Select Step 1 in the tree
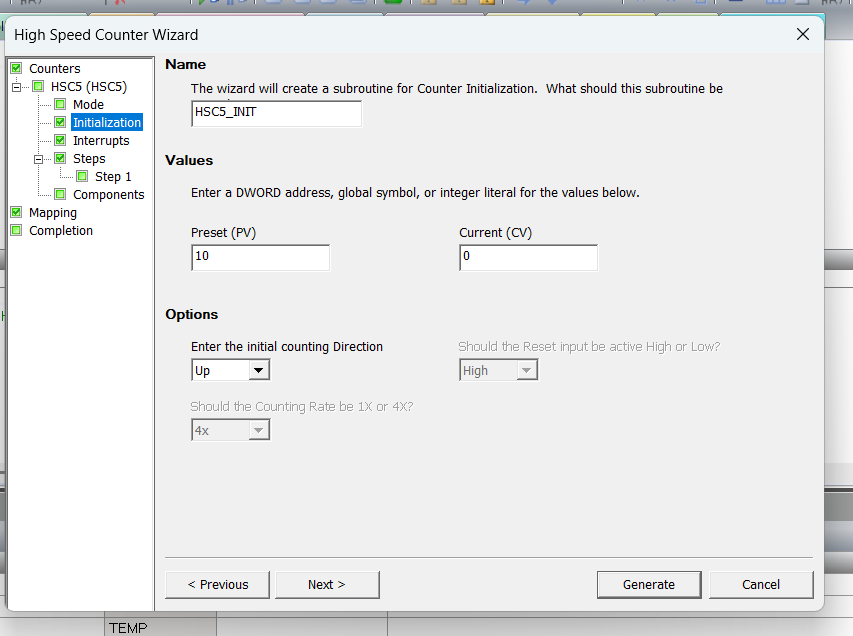Viewport: 853px width, 636px height. click(x=113, y=176)
